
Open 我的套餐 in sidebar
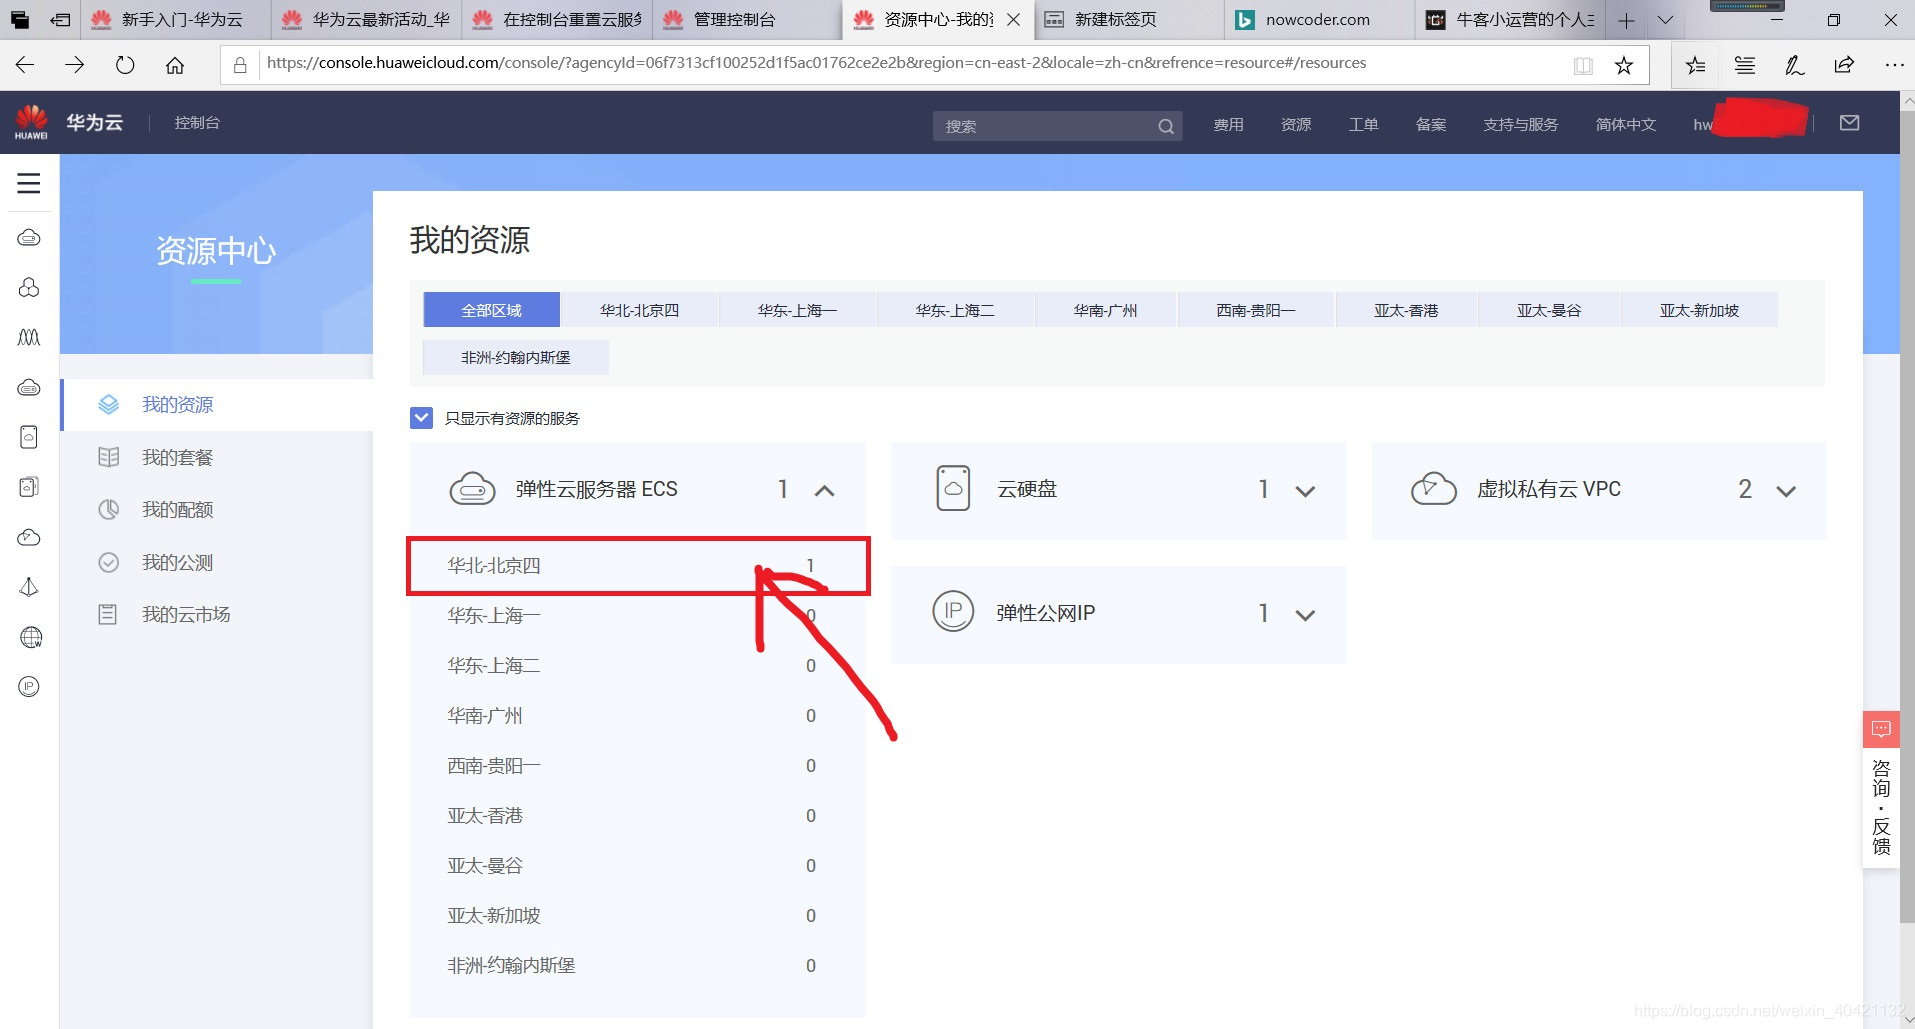[x=178, y=457]
